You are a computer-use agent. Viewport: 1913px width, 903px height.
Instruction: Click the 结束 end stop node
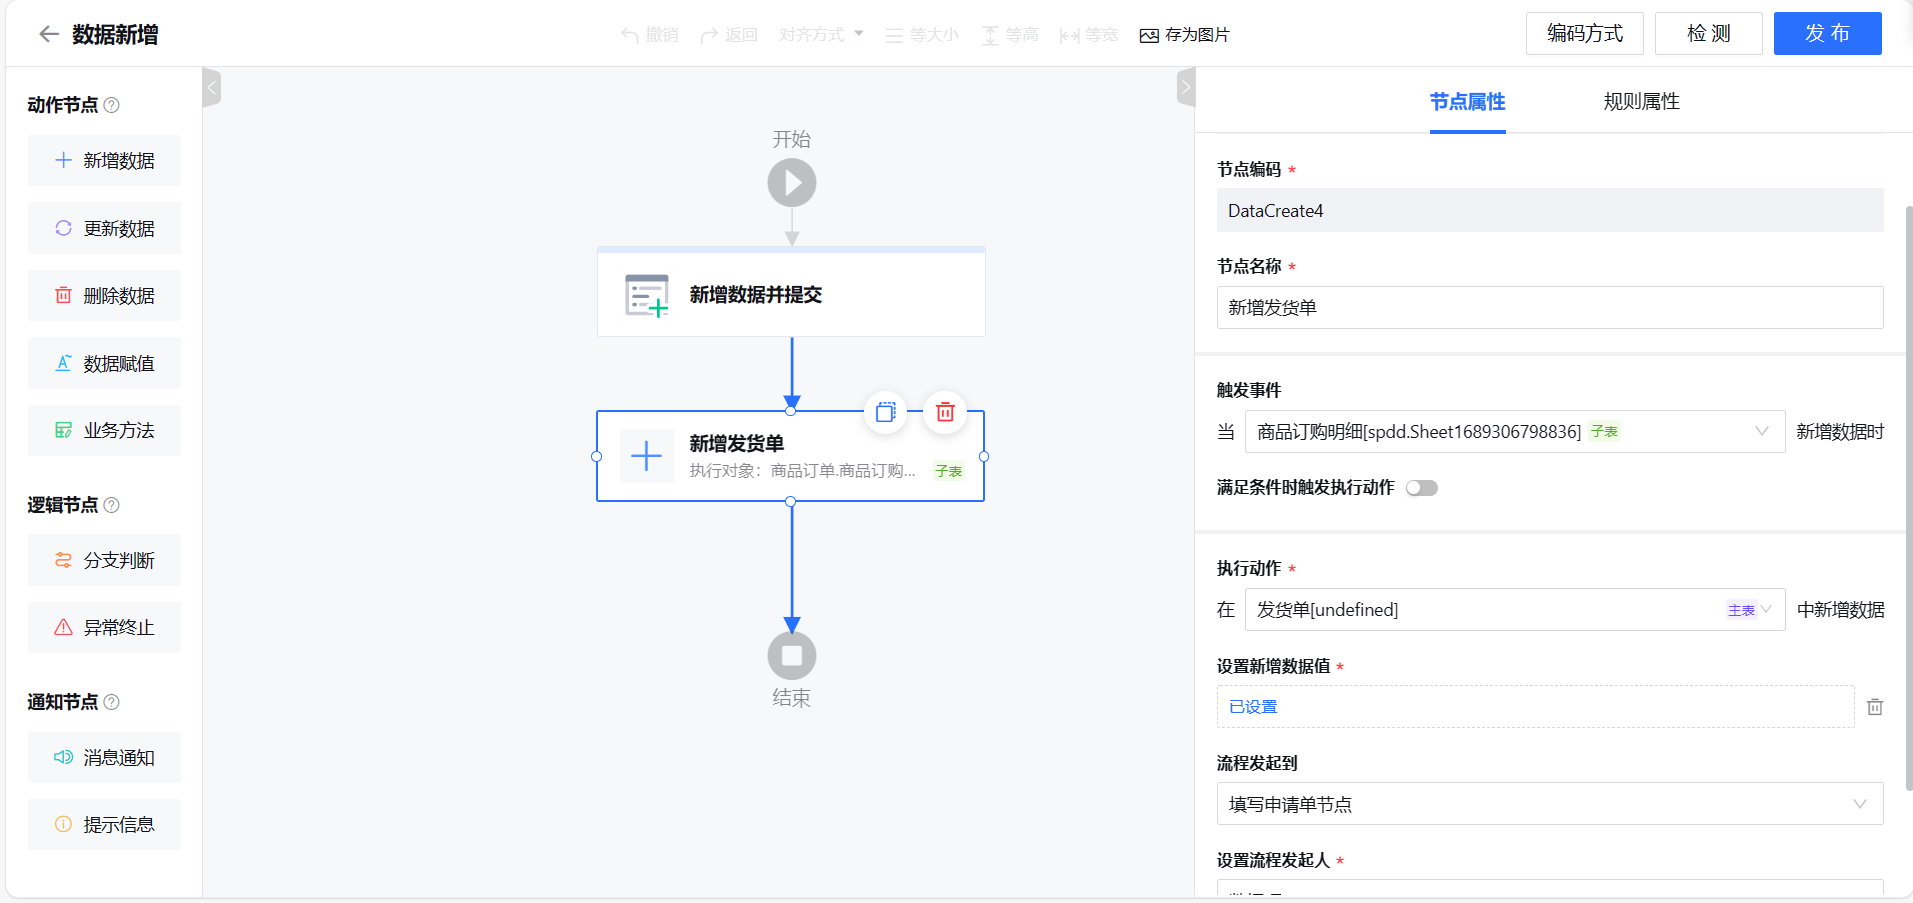(x=792, y=656)
